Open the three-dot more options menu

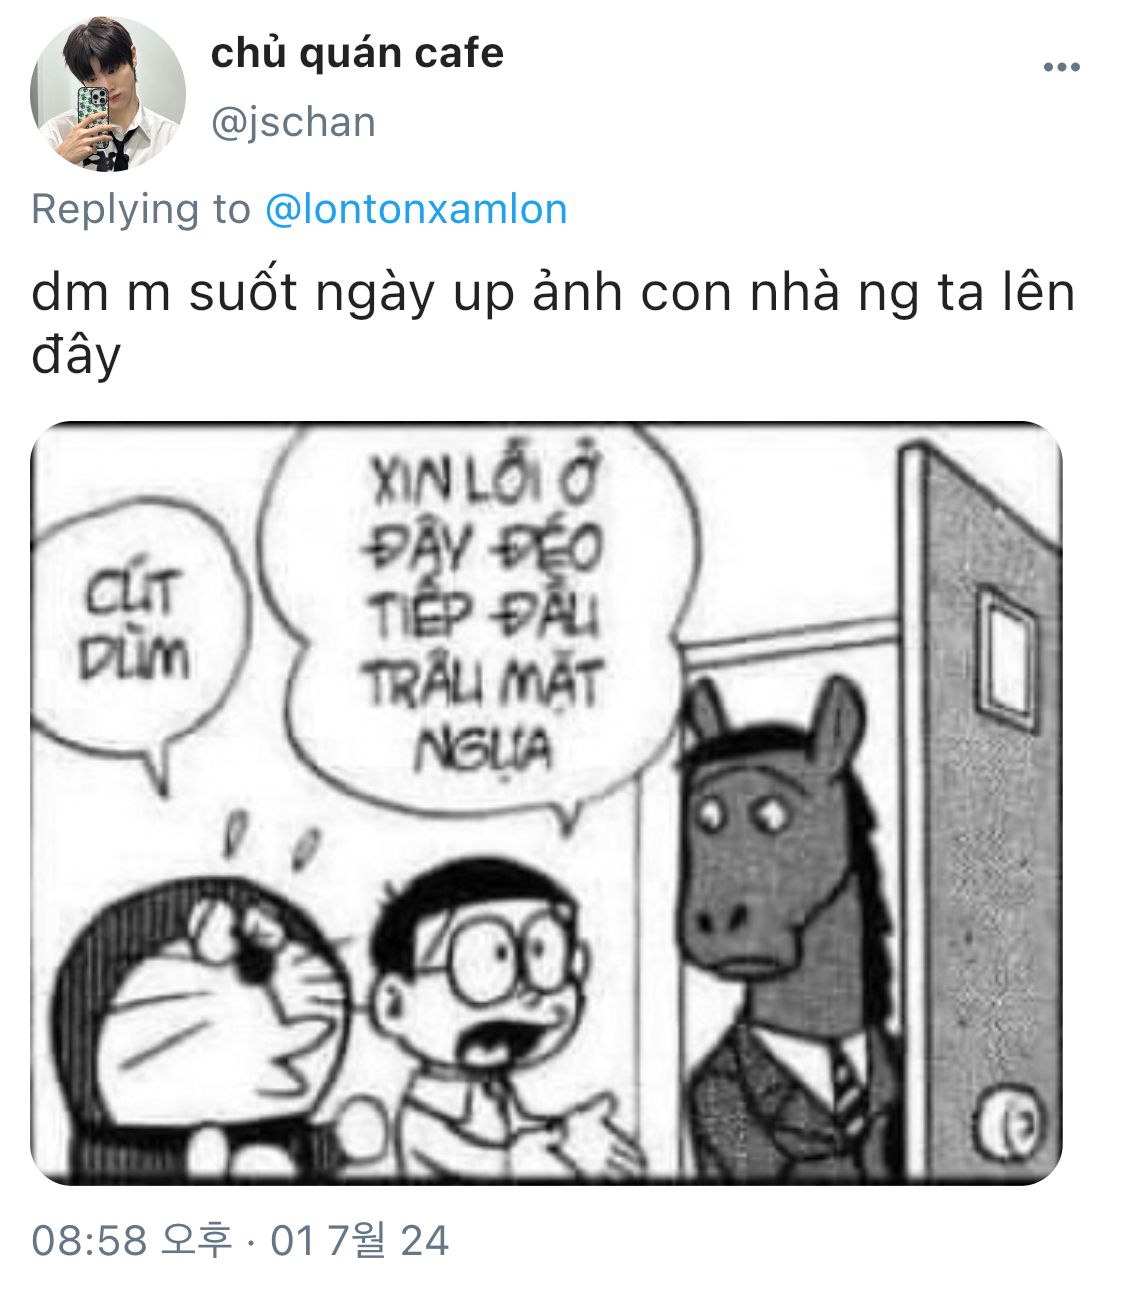1061,67
